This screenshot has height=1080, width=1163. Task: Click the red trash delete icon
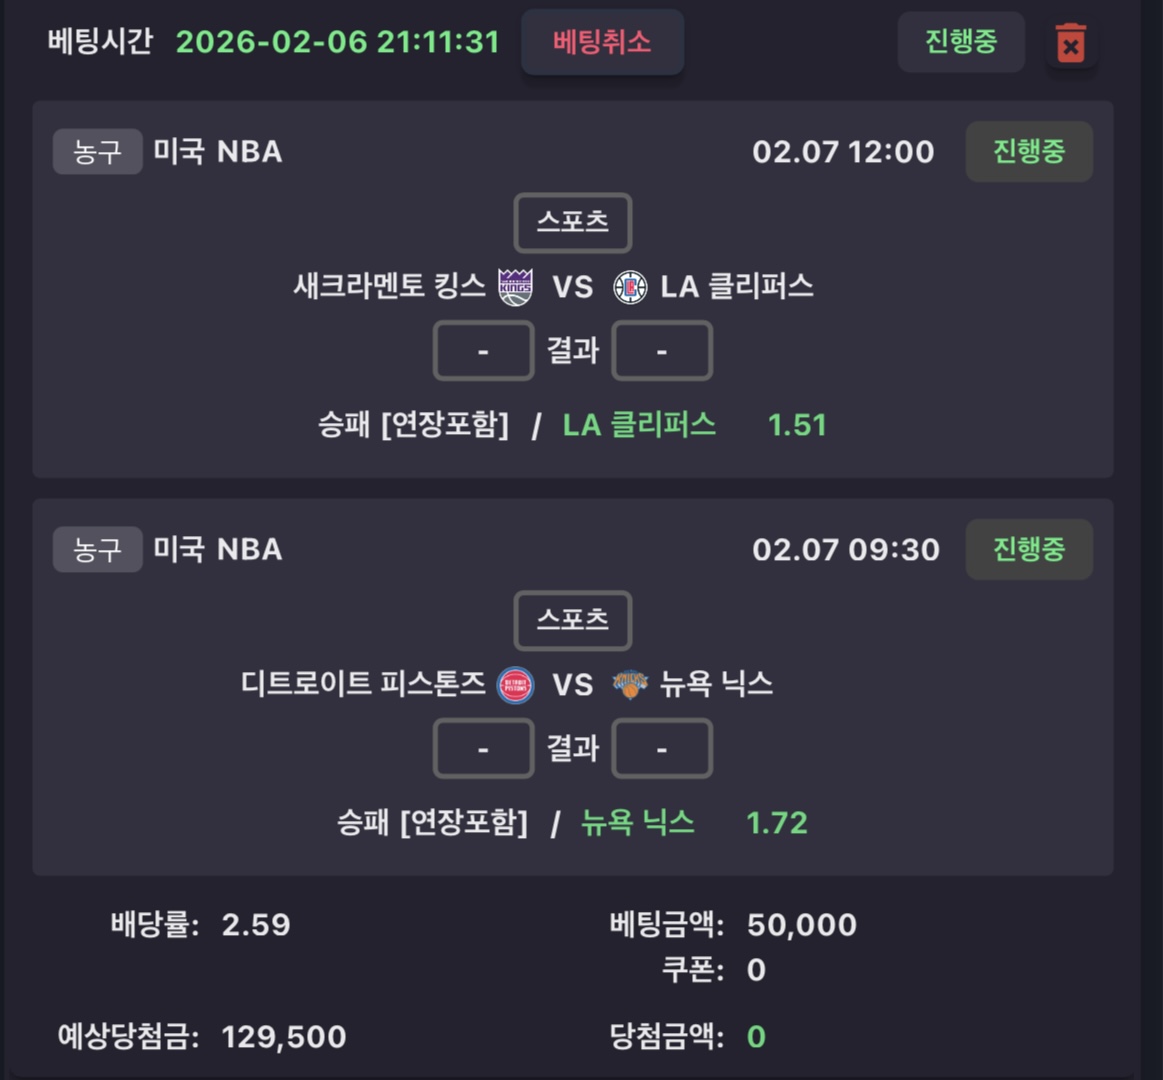1070,44
